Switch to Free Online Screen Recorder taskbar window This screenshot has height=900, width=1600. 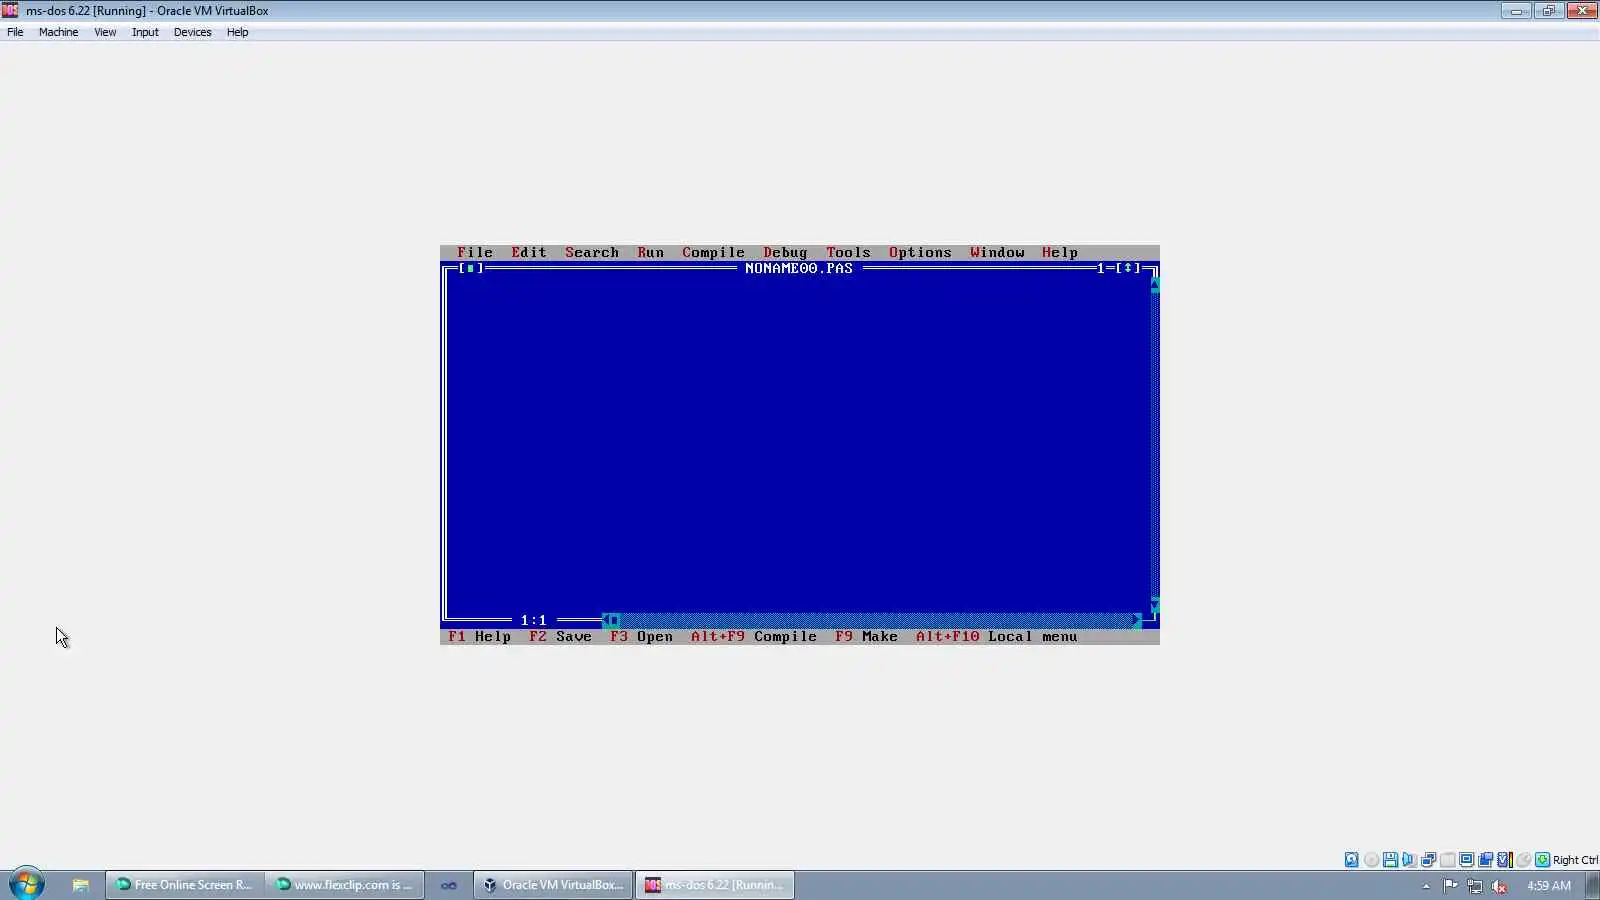click(184, 884)
